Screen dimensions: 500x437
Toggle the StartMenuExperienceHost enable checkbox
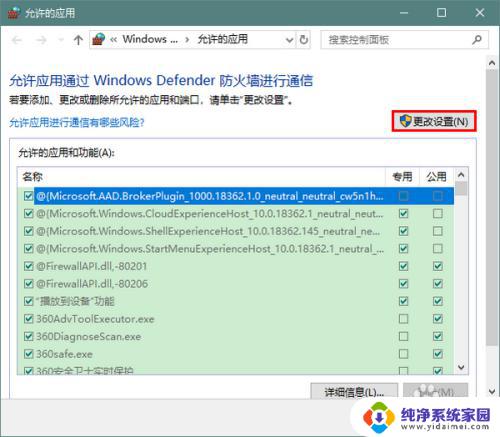(x=29, y=249)
